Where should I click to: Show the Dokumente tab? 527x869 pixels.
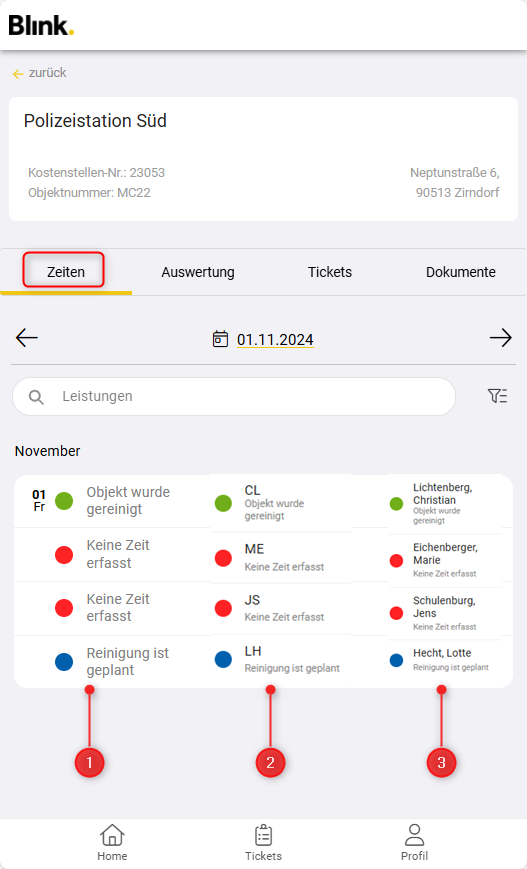(x=461, y=272)
